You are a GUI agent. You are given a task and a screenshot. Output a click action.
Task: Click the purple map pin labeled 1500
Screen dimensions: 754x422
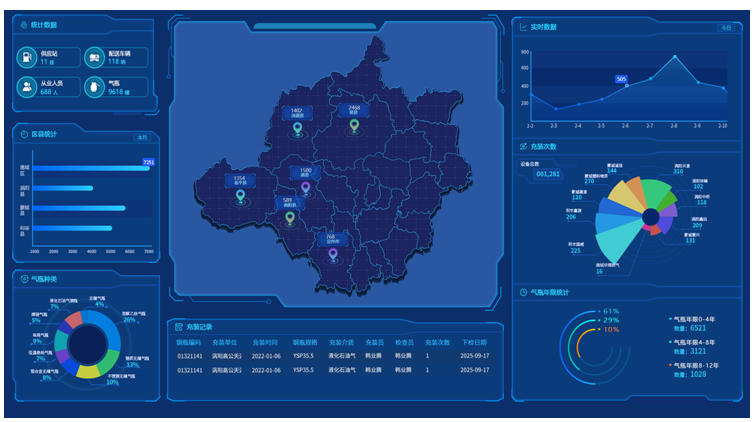[305, 187]
